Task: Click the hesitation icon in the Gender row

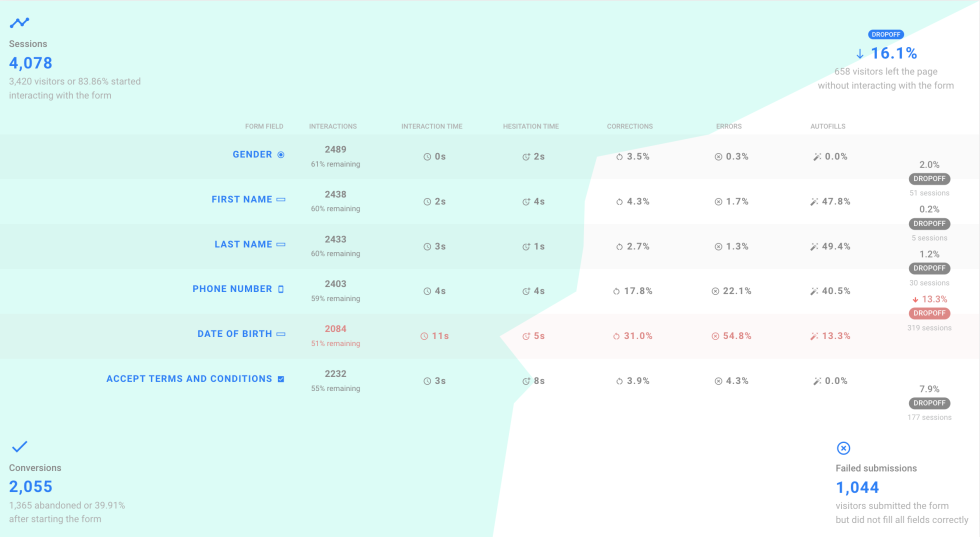Action: [x=526, y=157]
